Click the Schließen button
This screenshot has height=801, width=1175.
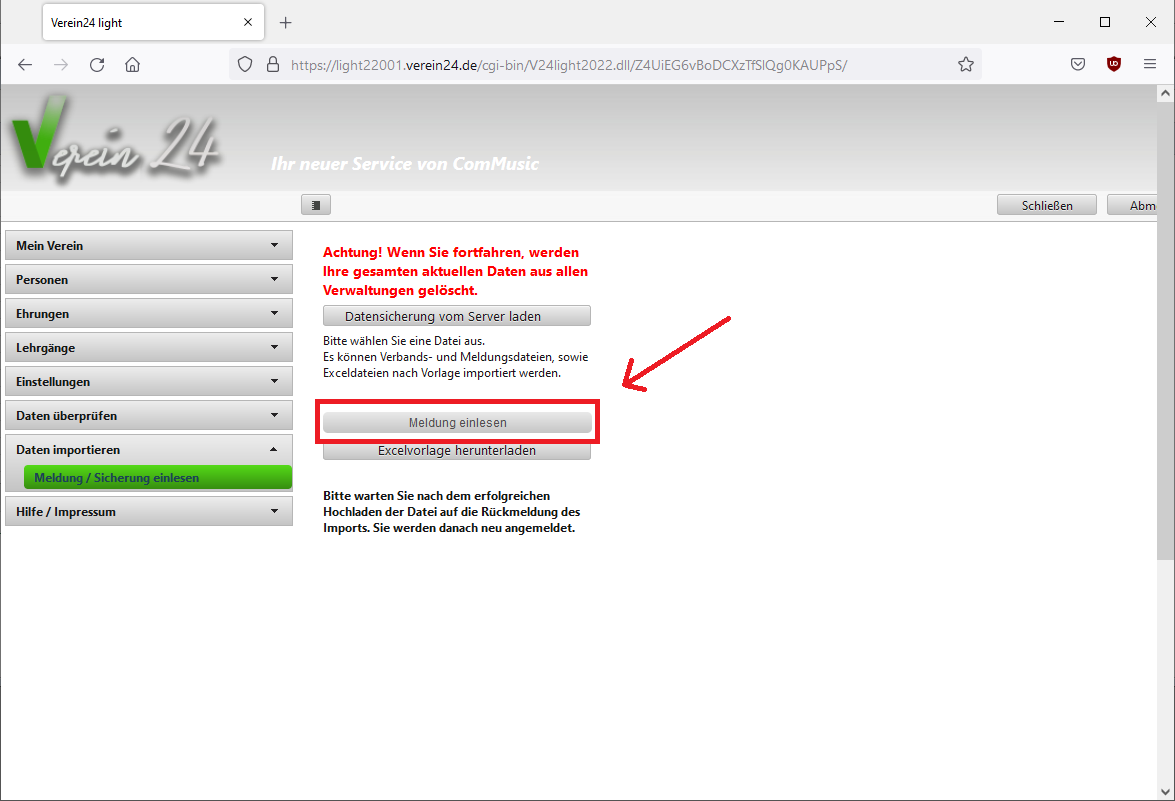(1047, 205)
